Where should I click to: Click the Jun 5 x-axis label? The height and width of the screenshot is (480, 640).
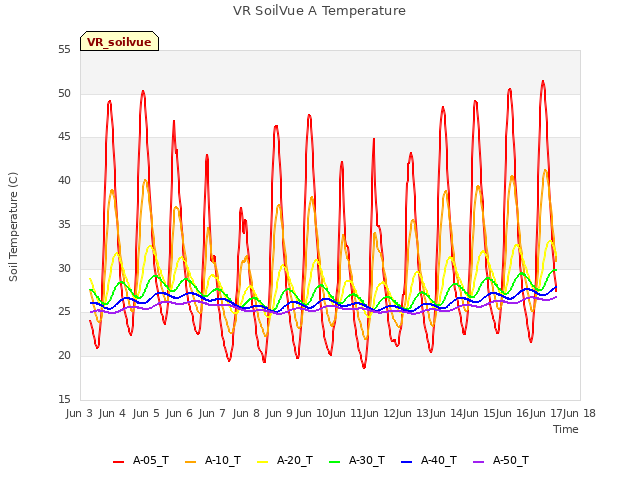(146, 413)
